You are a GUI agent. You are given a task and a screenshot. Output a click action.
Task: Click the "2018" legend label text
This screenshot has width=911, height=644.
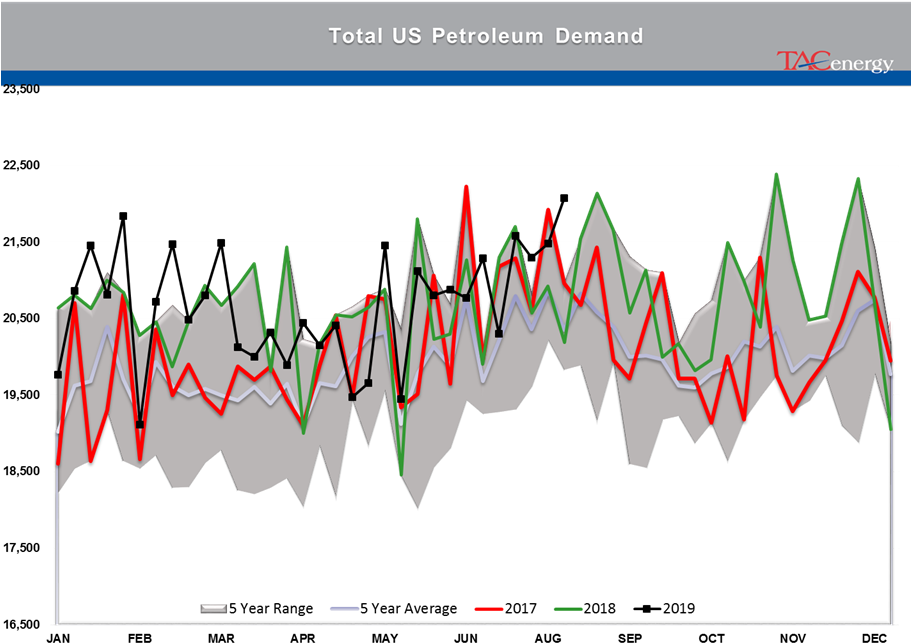pyautogui.click(x=601, y=608)
